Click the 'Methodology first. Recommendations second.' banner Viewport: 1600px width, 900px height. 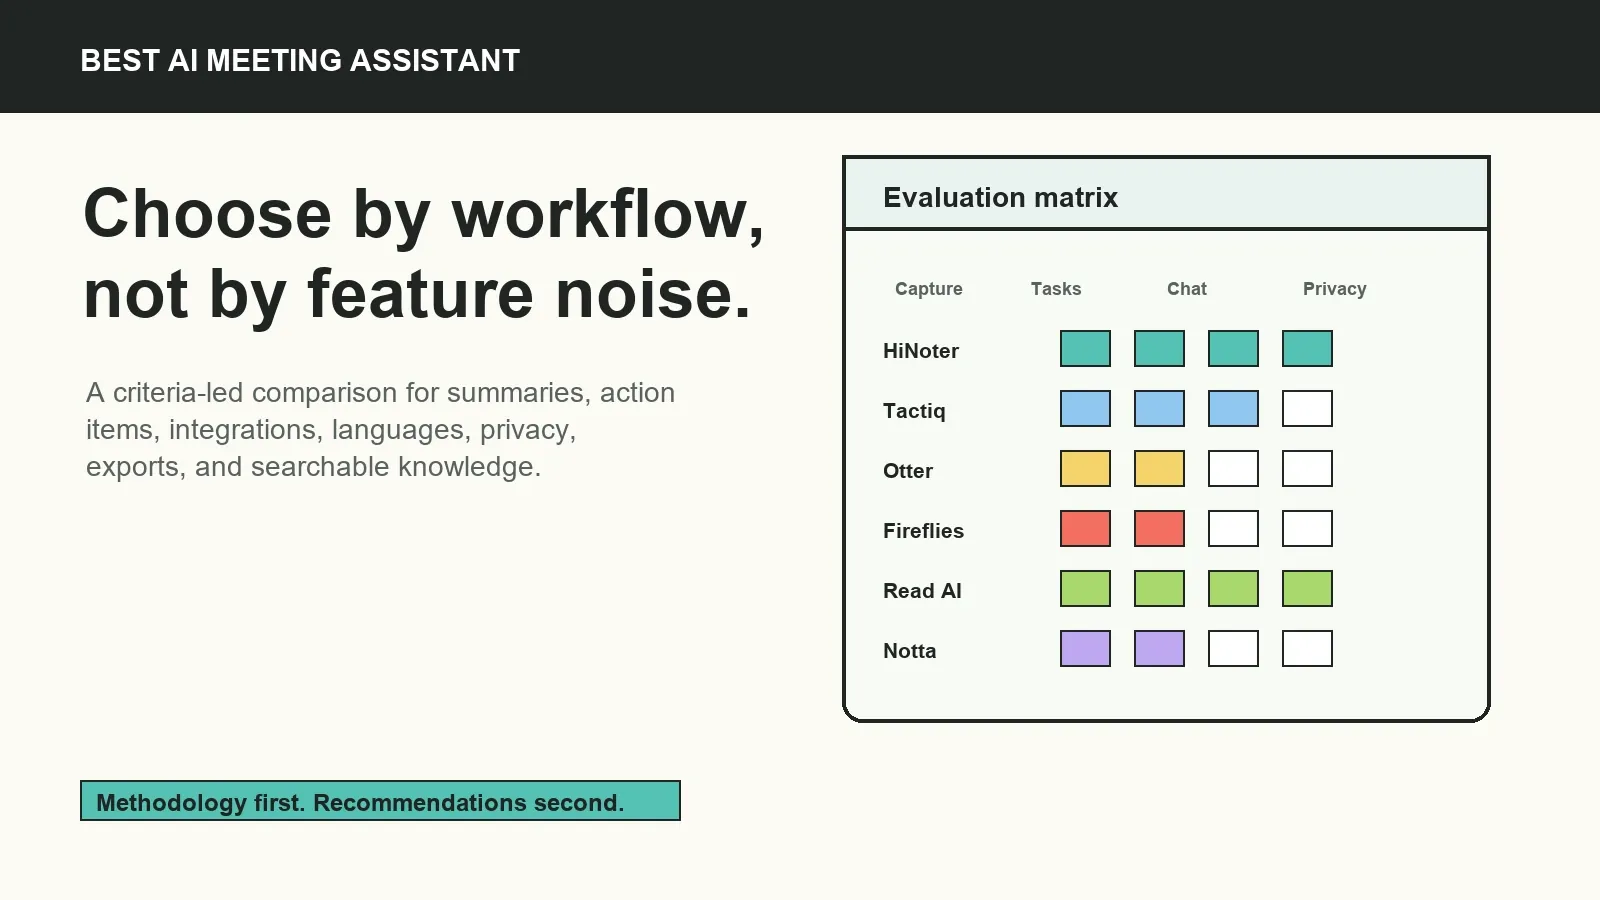(380, 801)
